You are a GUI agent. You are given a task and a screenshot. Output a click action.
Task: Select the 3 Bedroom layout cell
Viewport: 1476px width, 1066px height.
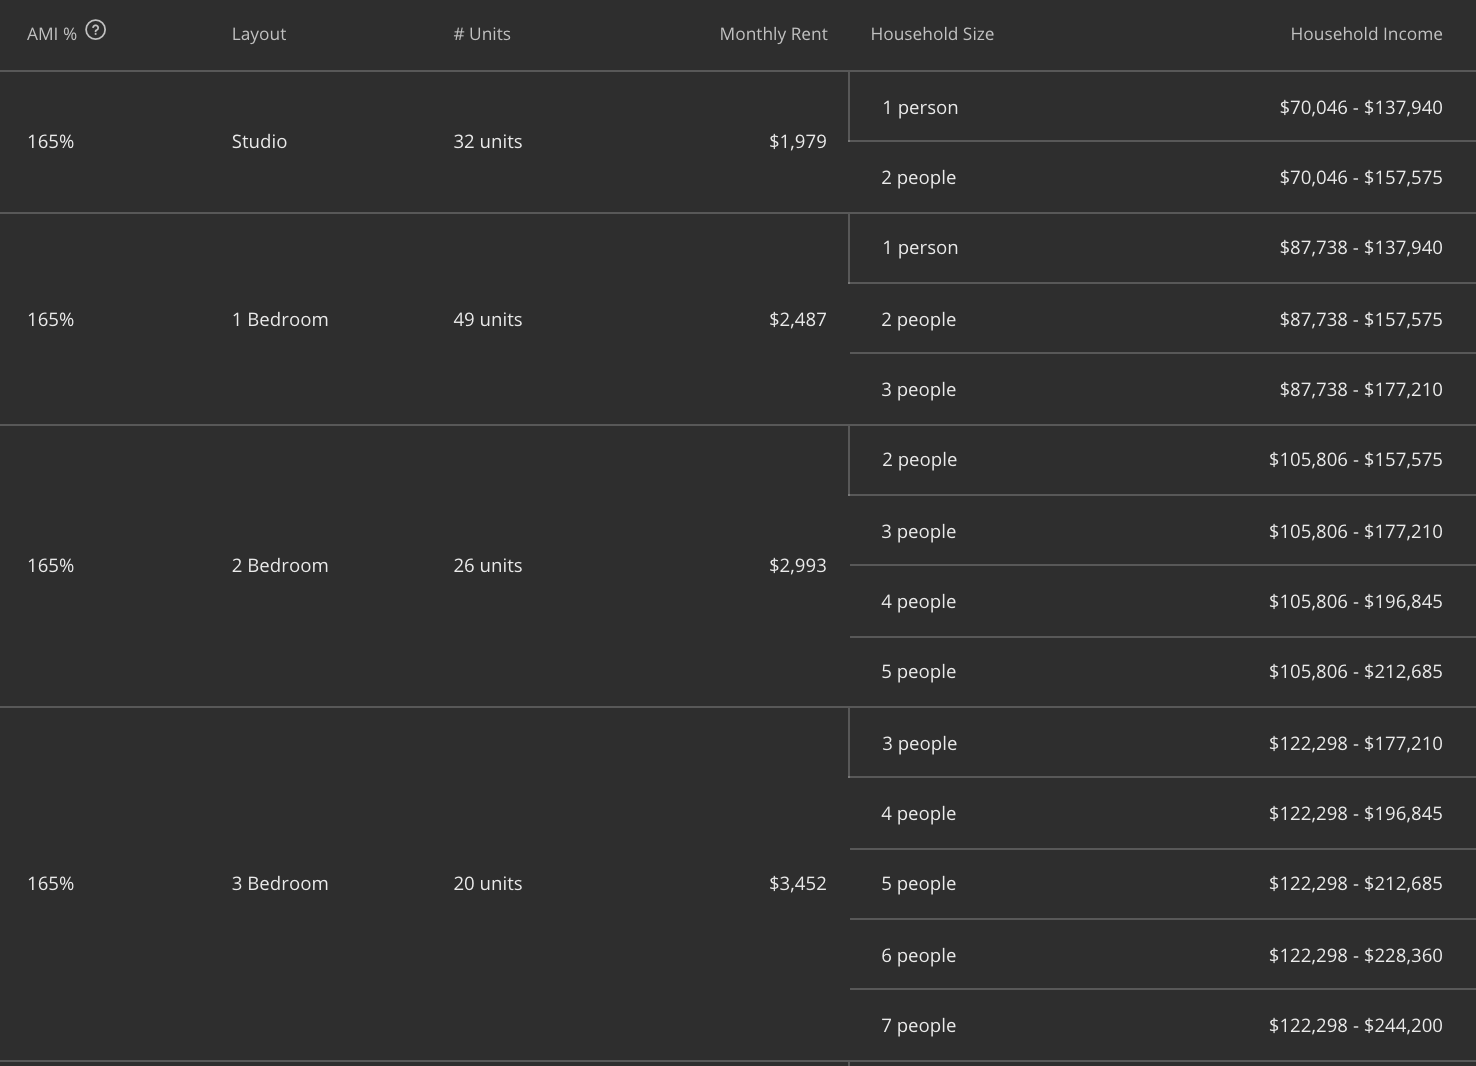pos(280,884)
